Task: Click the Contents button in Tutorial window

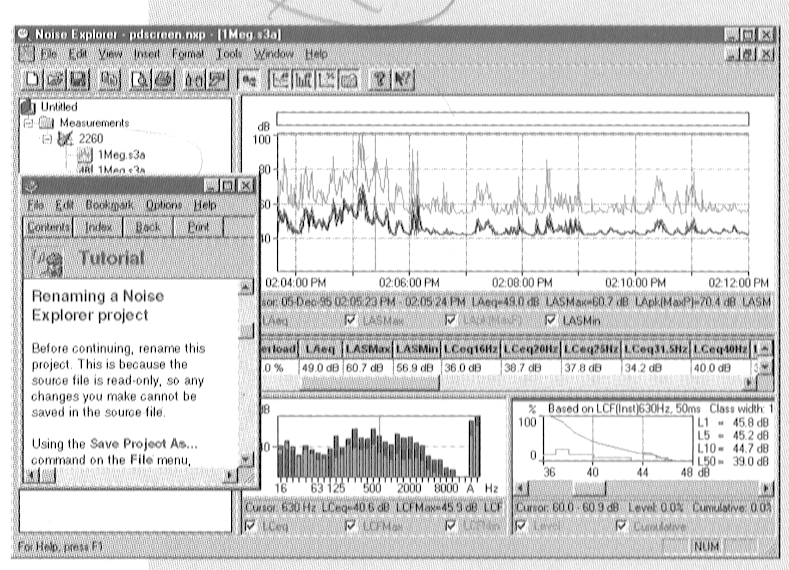Action: tap(48, 227)
